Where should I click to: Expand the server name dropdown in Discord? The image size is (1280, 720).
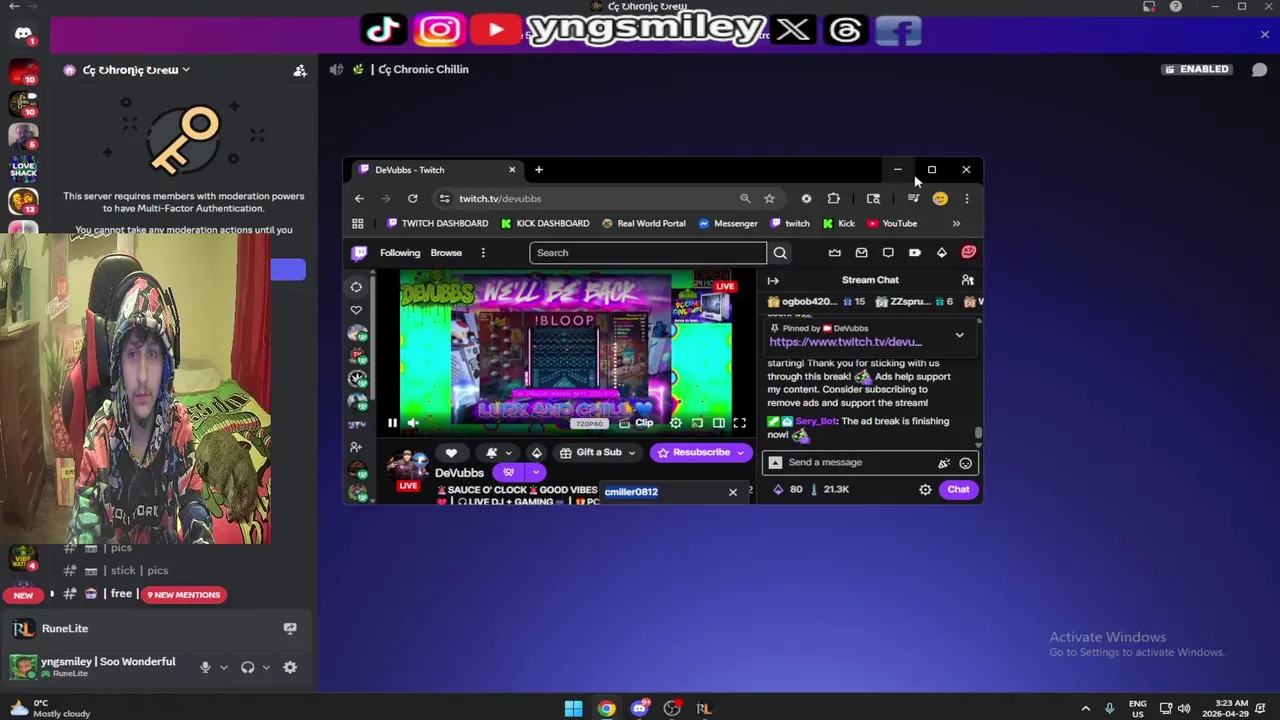tap(186, 70)
